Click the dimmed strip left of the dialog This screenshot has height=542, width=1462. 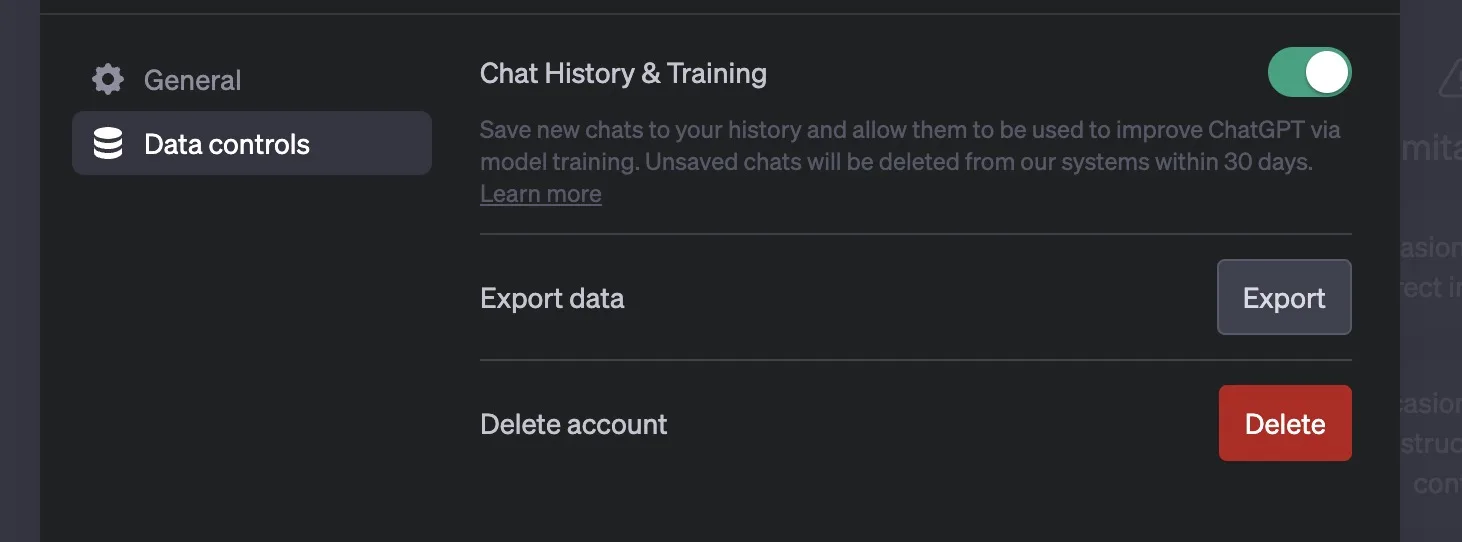[19, 300]
